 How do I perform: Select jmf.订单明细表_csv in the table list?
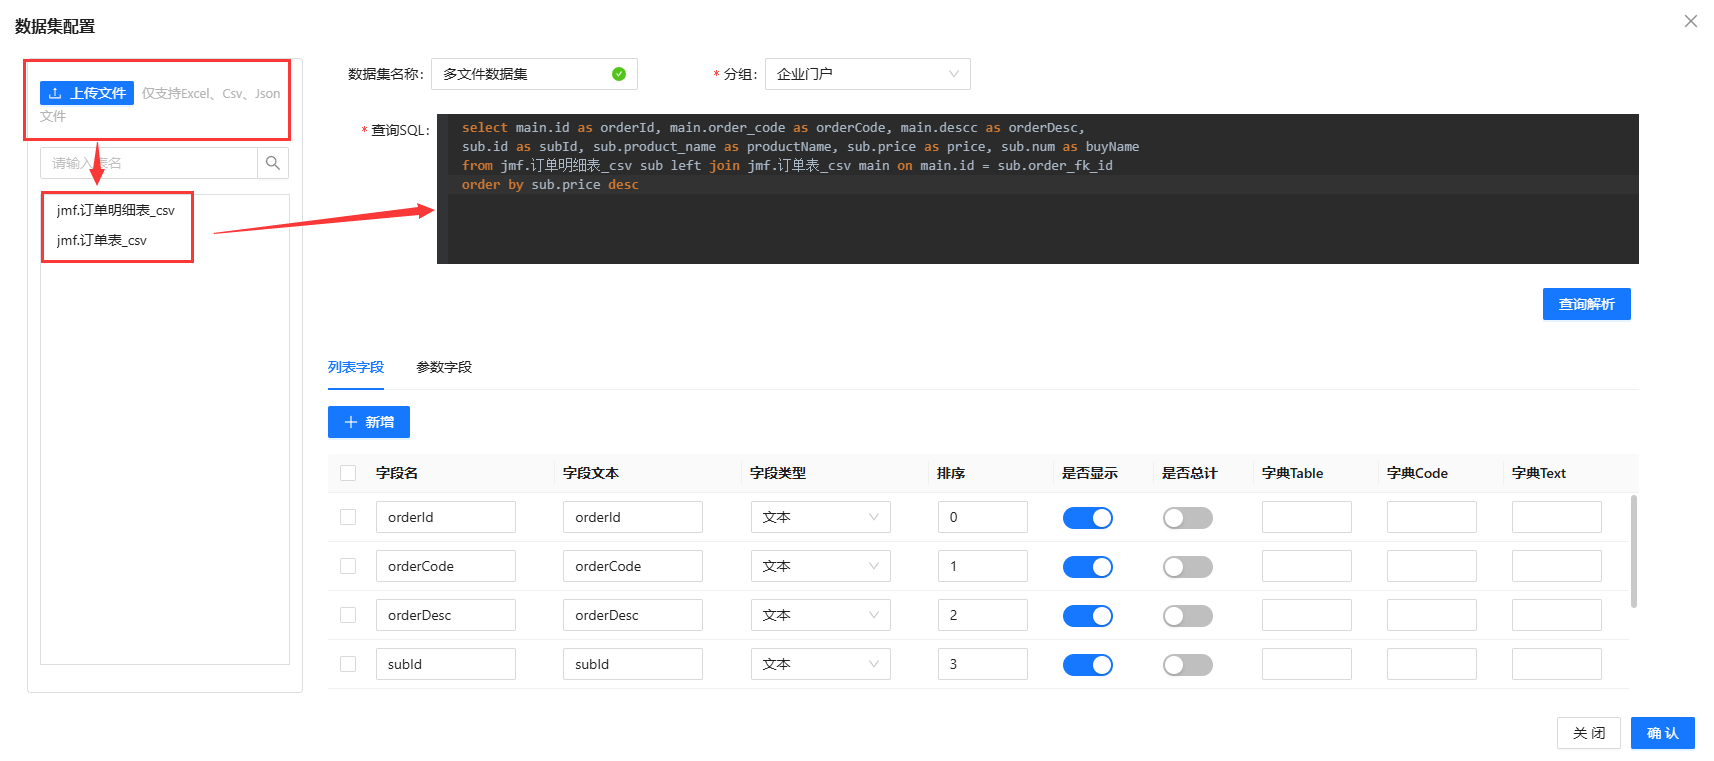(115, 210)
